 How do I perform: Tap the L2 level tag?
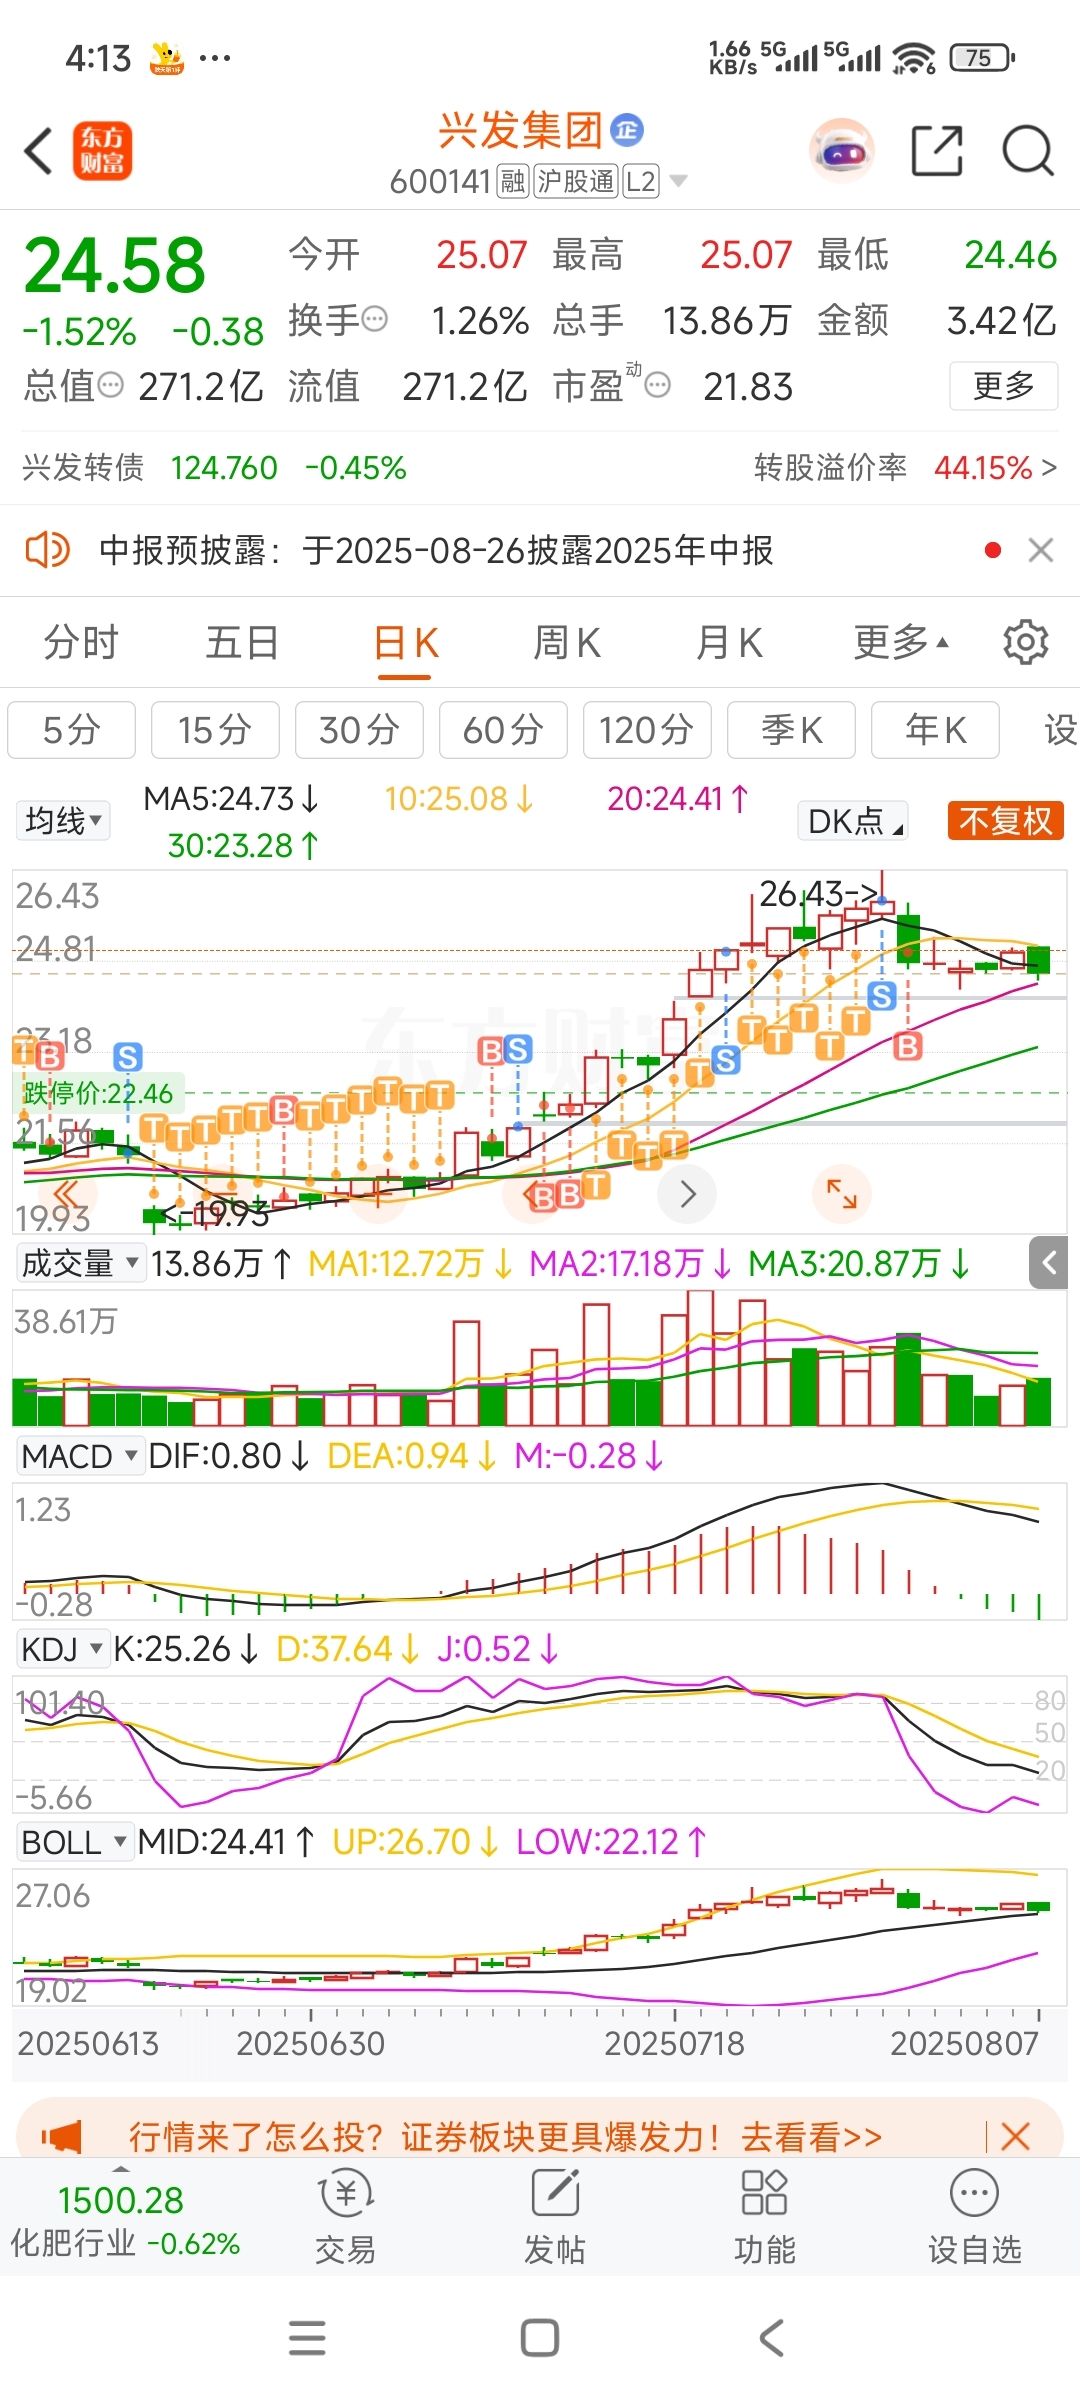[x=641, y=181]
